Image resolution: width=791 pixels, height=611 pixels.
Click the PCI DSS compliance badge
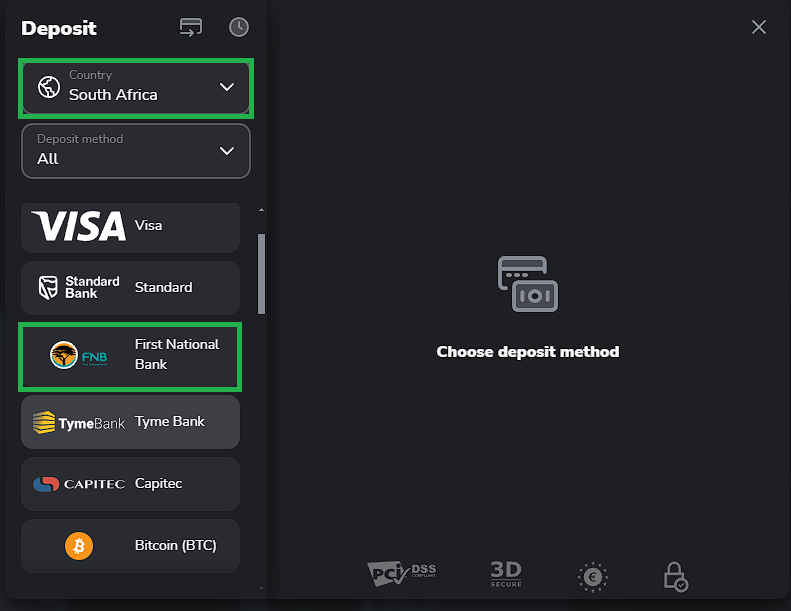(x=402, y=574)
